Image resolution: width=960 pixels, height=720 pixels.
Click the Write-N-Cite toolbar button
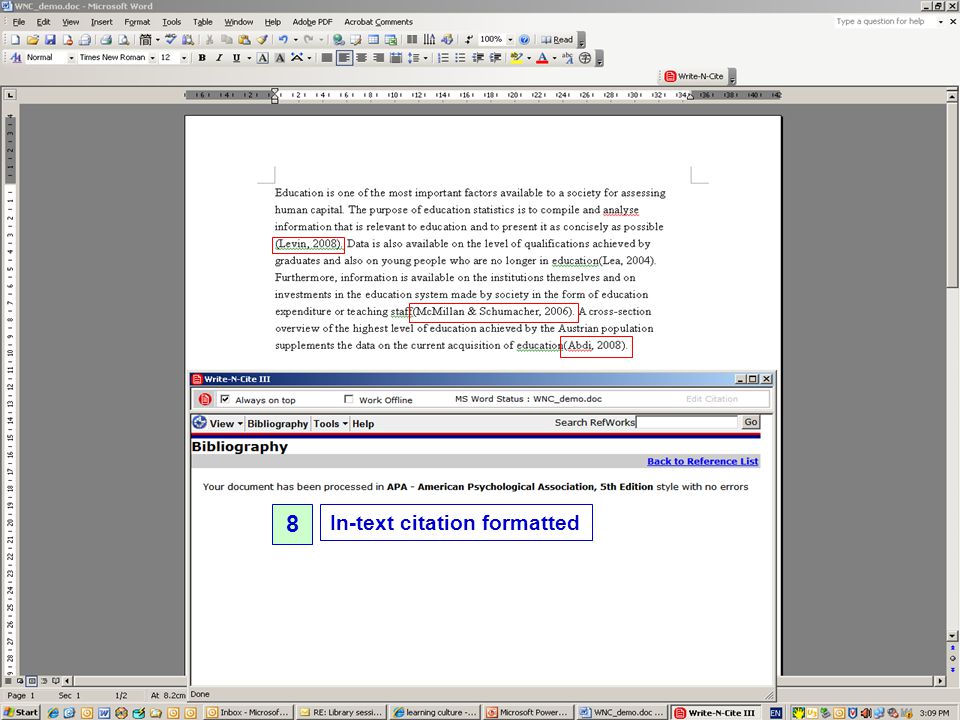694,77
